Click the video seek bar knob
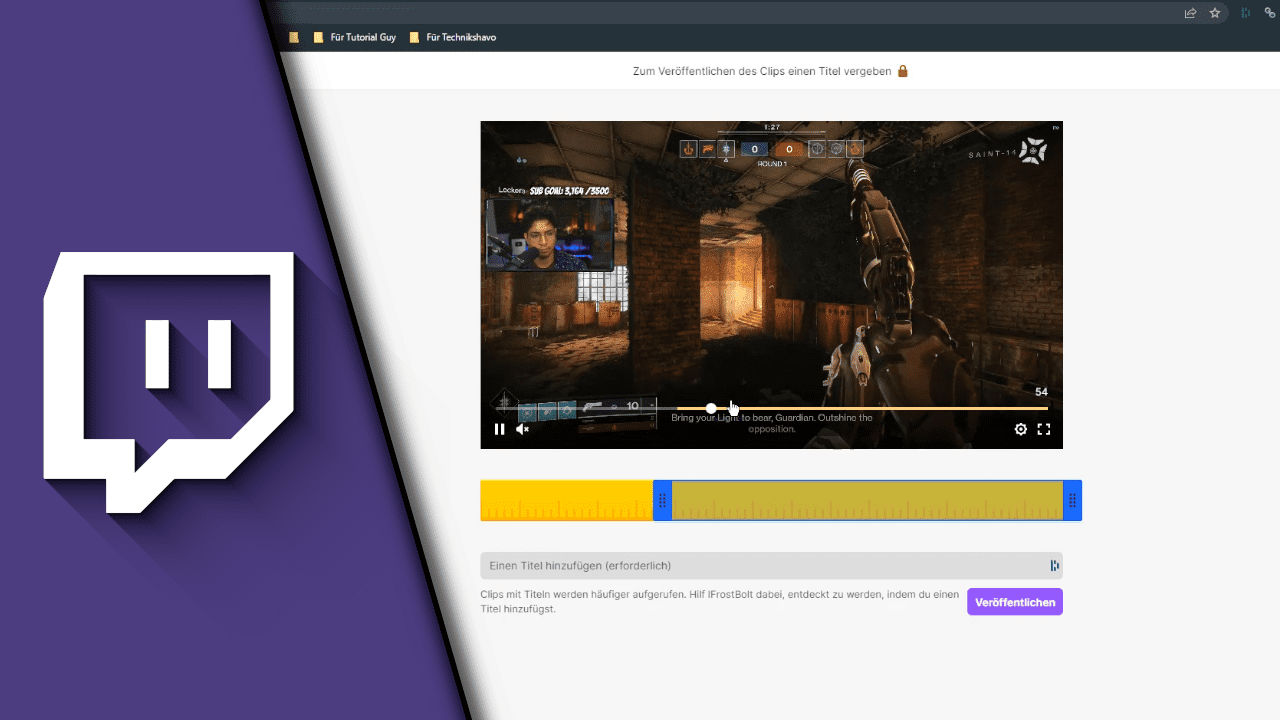The width and height of the screenshot is (1280, 720). (x=711, y=408)
